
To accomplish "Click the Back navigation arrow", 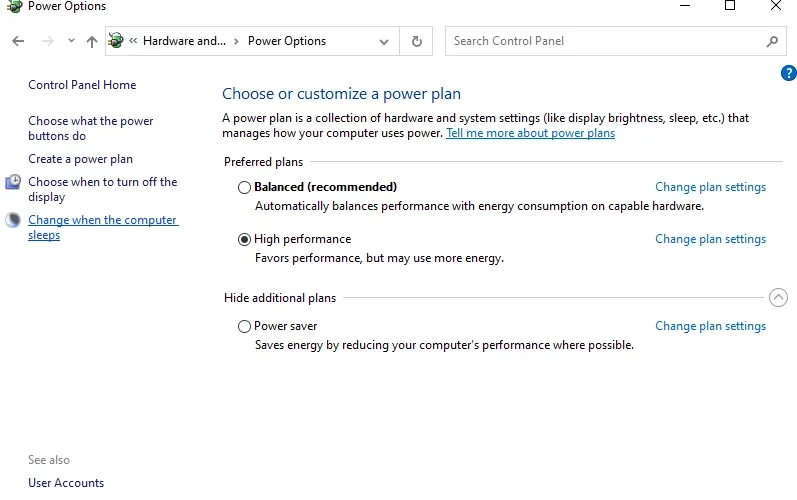I will [x=18, y=41].
